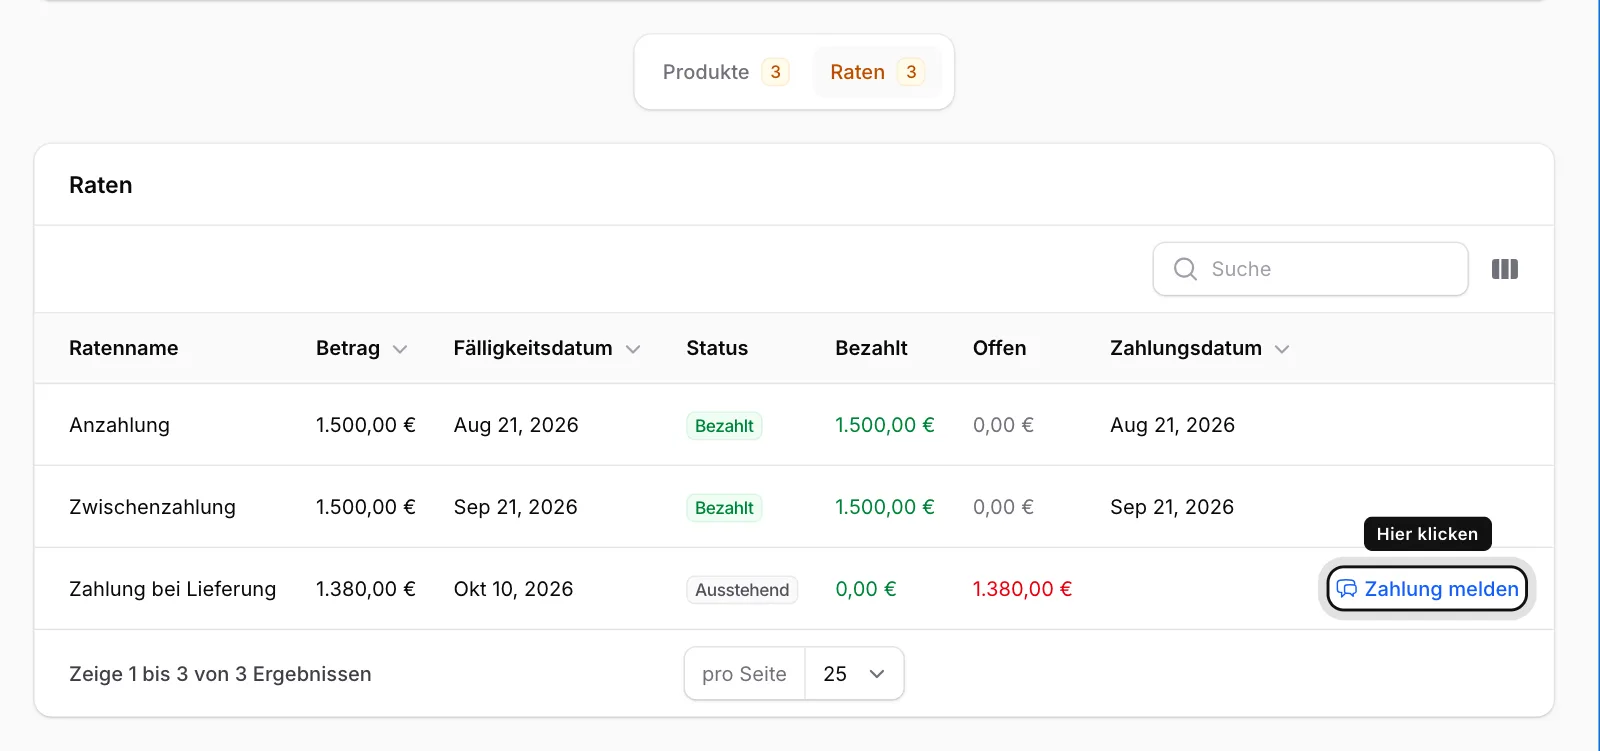The height and width of the screenshot is (751, 1600).
Task: Click the Ratenname column header
Action: tap(124, 348)
